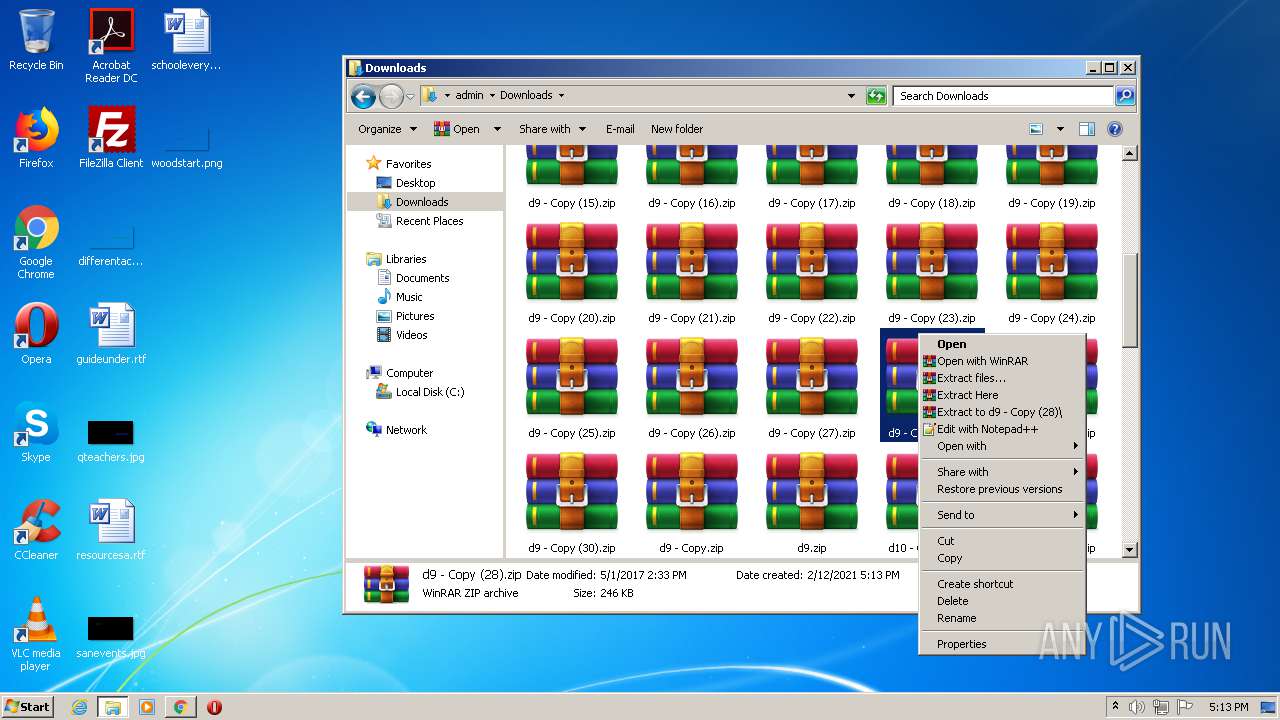Screen dimensions: 1280x720
Task: Show hidden tray icons arrow
Action: pos(1115,707)
